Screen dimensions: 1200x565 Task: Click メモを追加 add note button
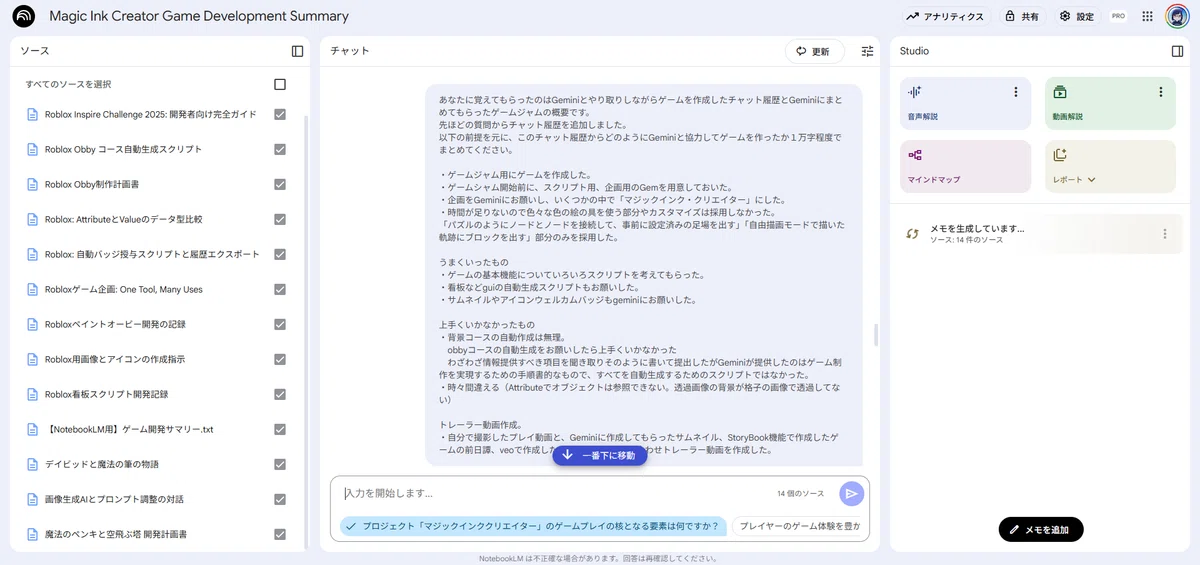(1041, 529)
